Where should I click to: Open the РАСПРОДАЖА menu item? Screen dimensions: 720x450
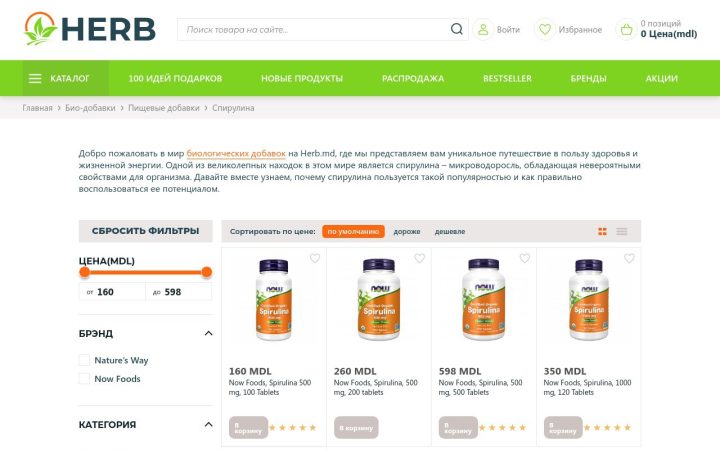point(413,79)
